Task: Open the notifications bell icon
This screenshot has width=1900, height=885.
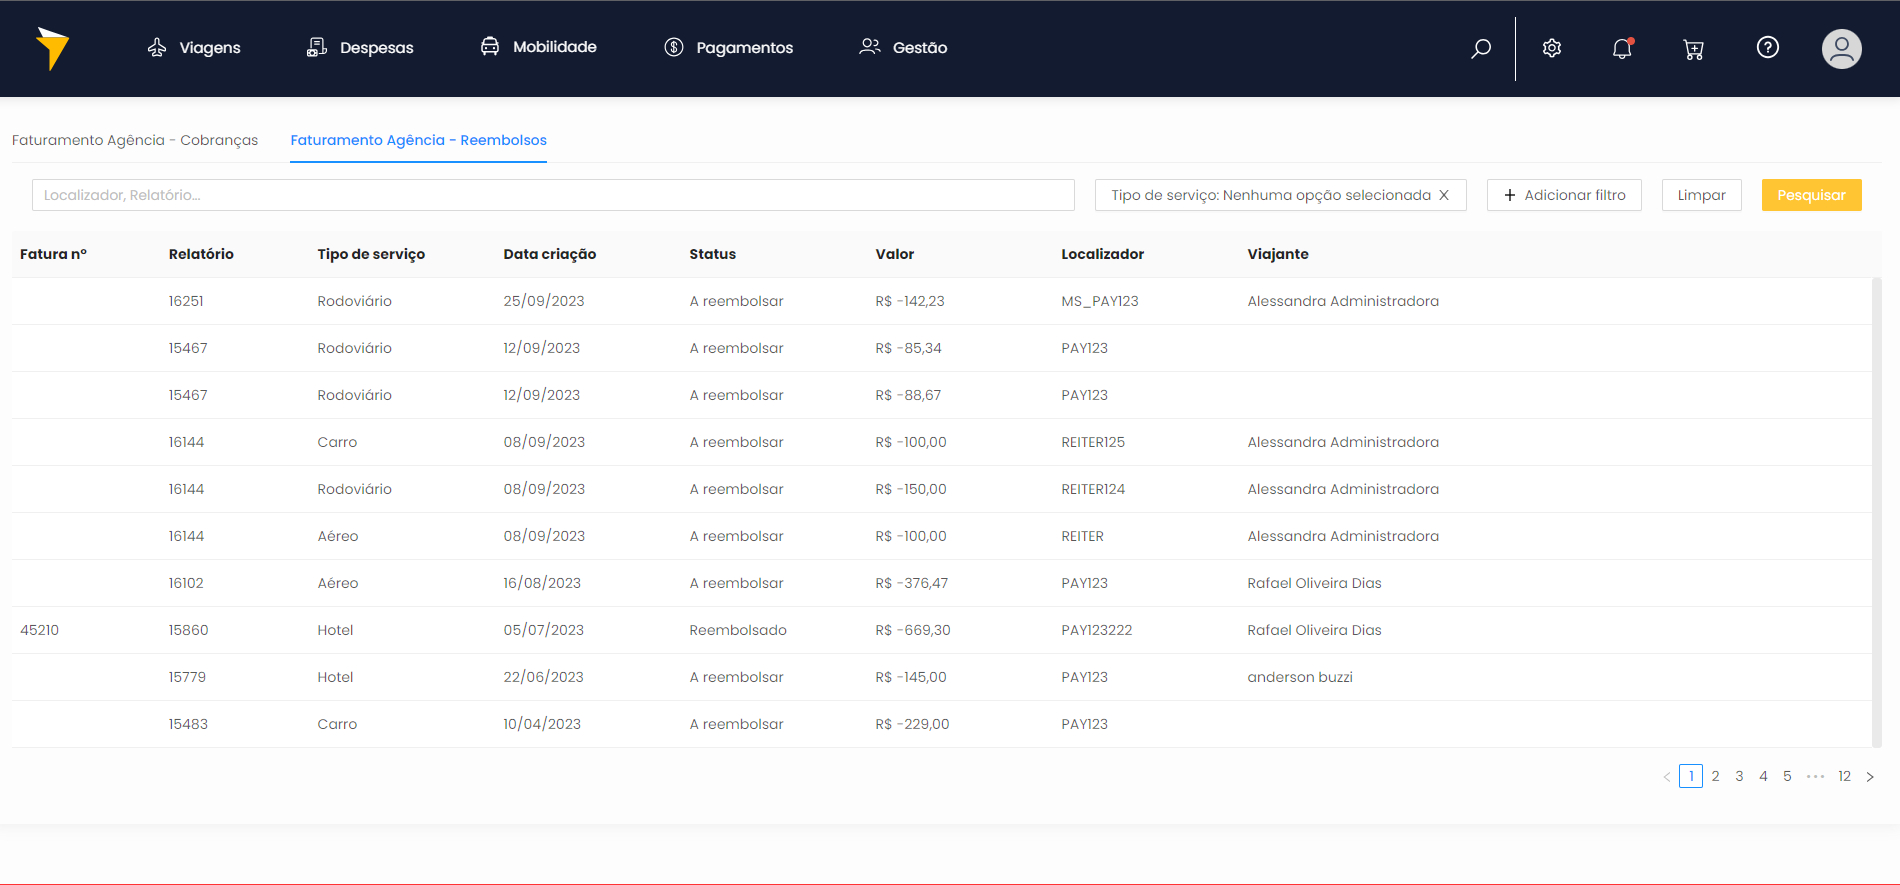Action: point(1622,48)
